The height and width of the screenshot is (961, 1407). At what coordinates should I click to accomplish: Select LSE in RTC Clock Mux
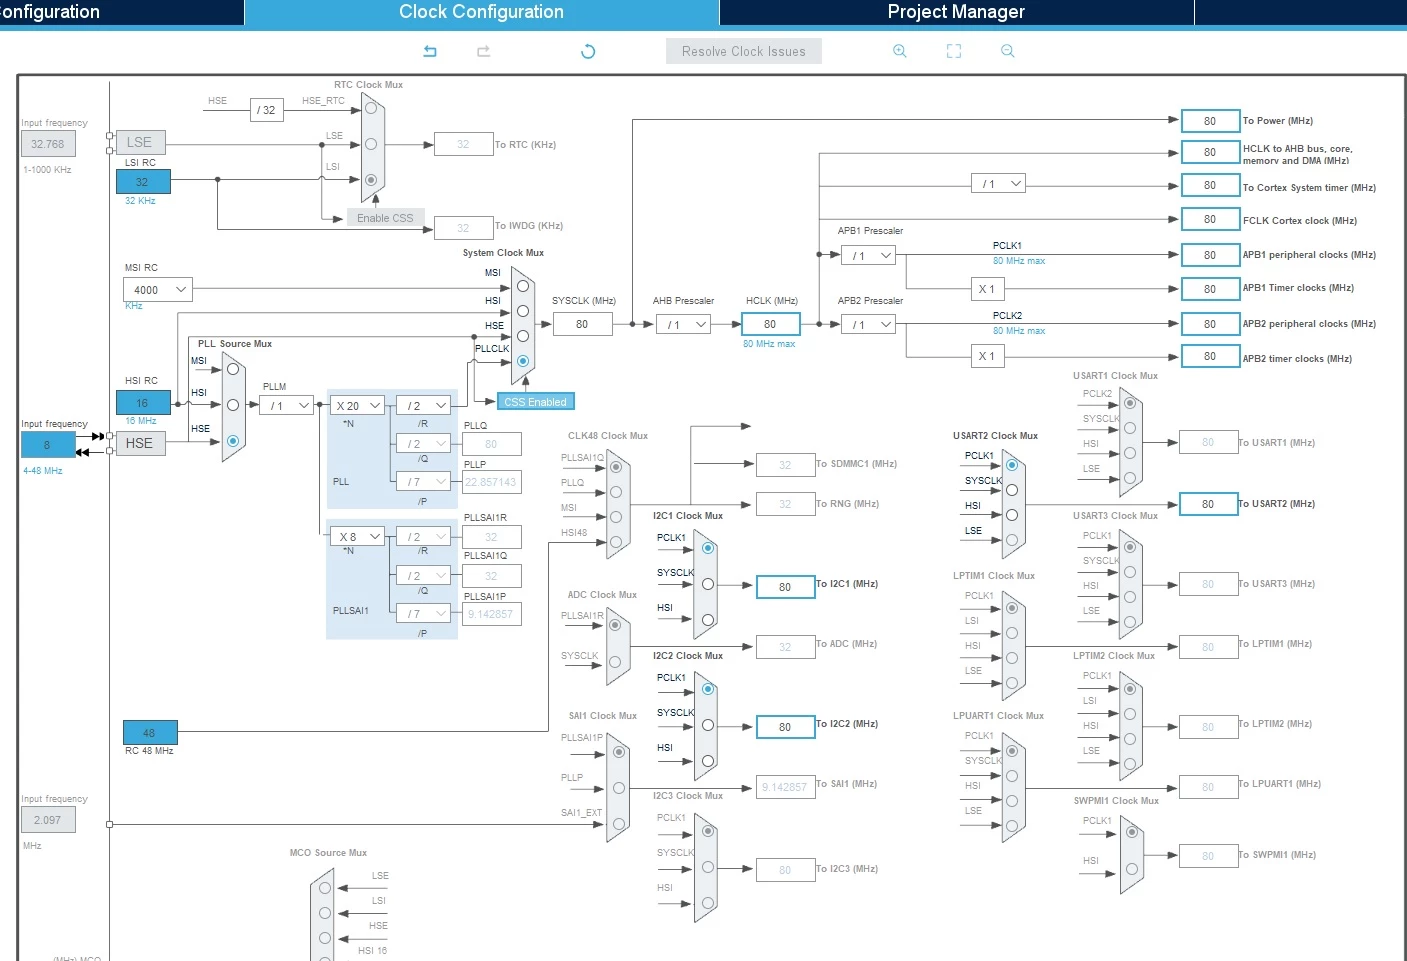pyautogui.click(x=371, y=144)
